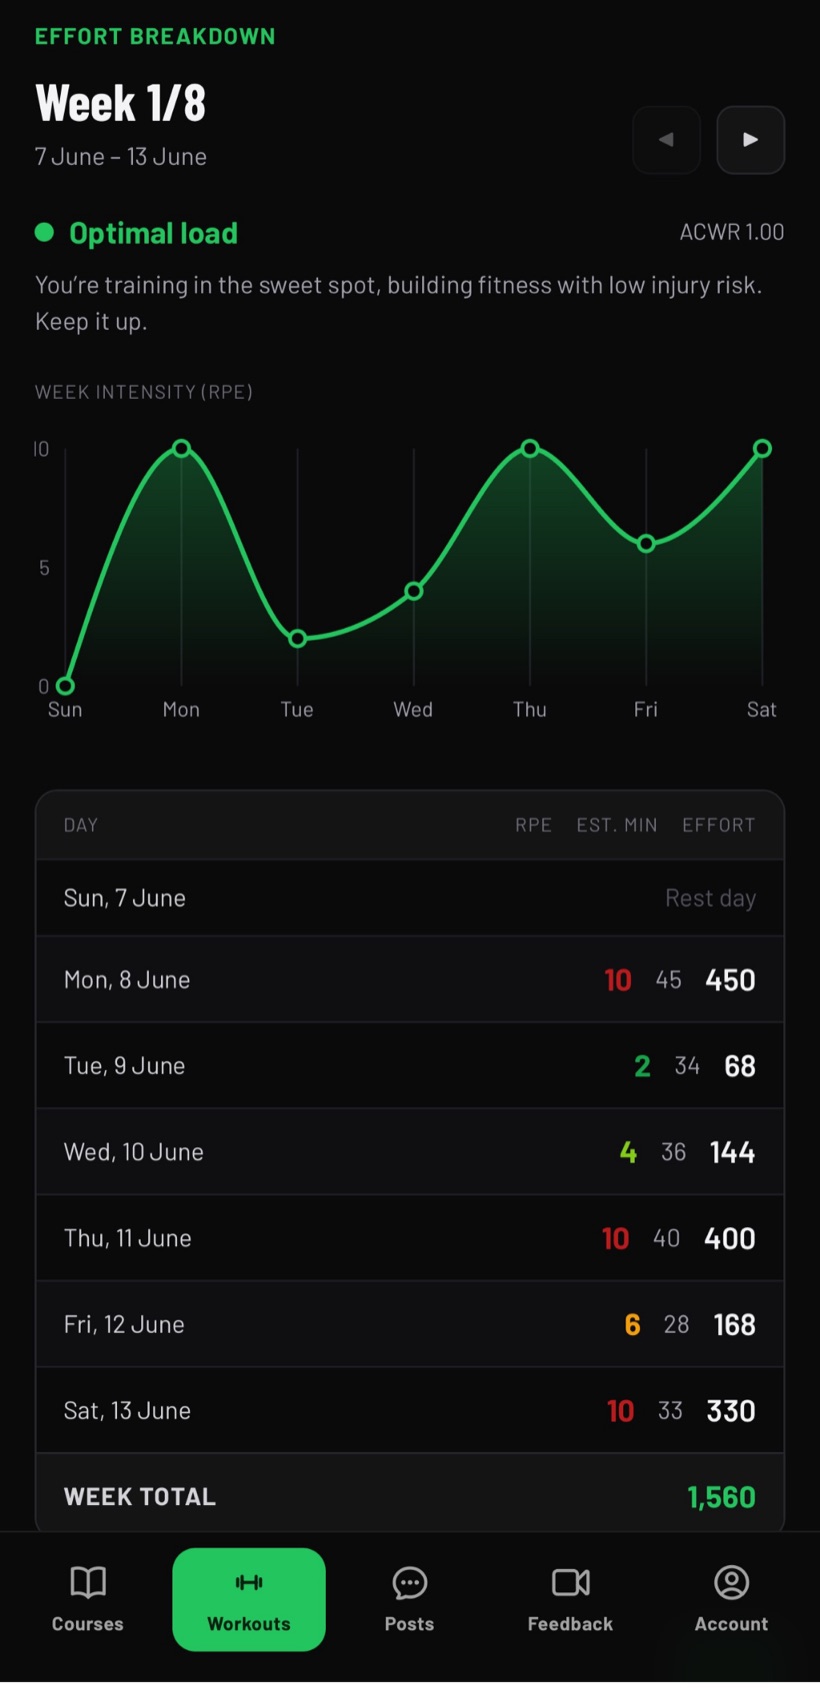Select the Wednesday point on chart
This screenshot has width=820, height=1689.
pos(413,591)
